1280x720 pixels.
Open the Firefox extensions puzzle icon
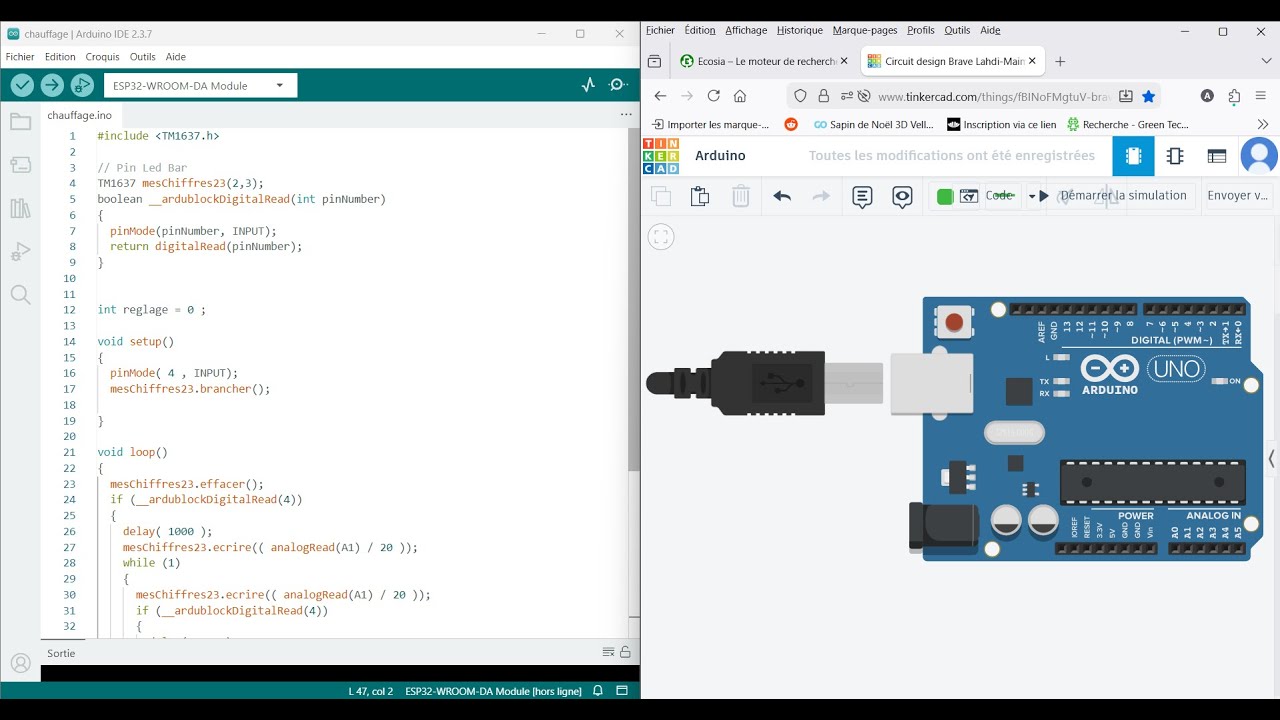(x=1235, y=96)
